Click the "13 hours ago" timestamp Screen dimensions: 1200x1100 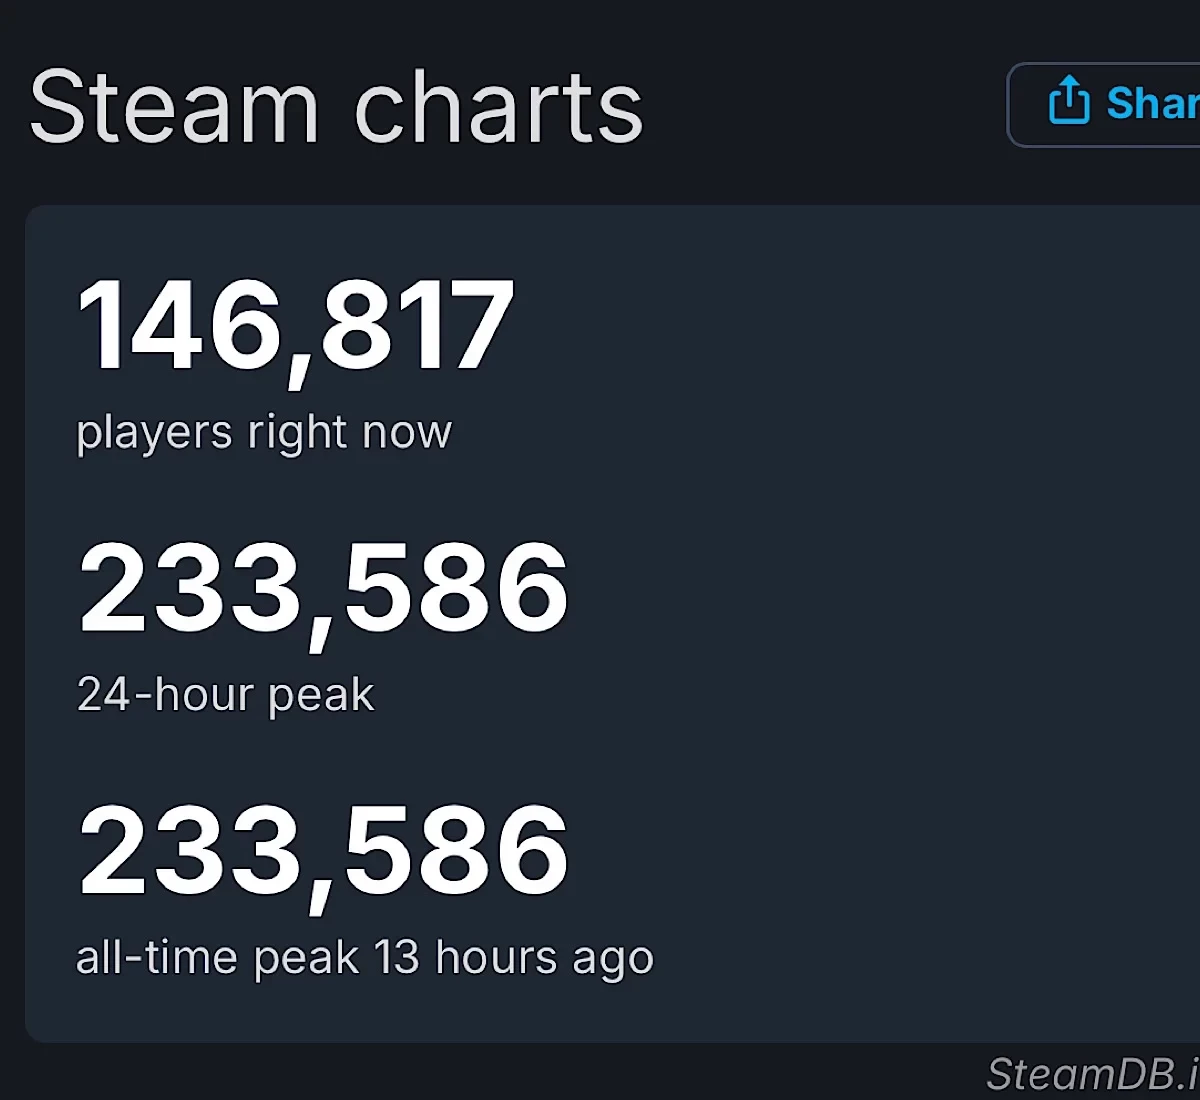[x=514, y=958]
